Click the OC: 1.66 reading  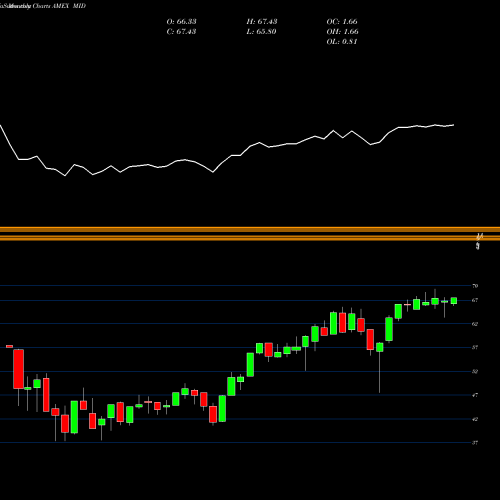coord(342,22)
